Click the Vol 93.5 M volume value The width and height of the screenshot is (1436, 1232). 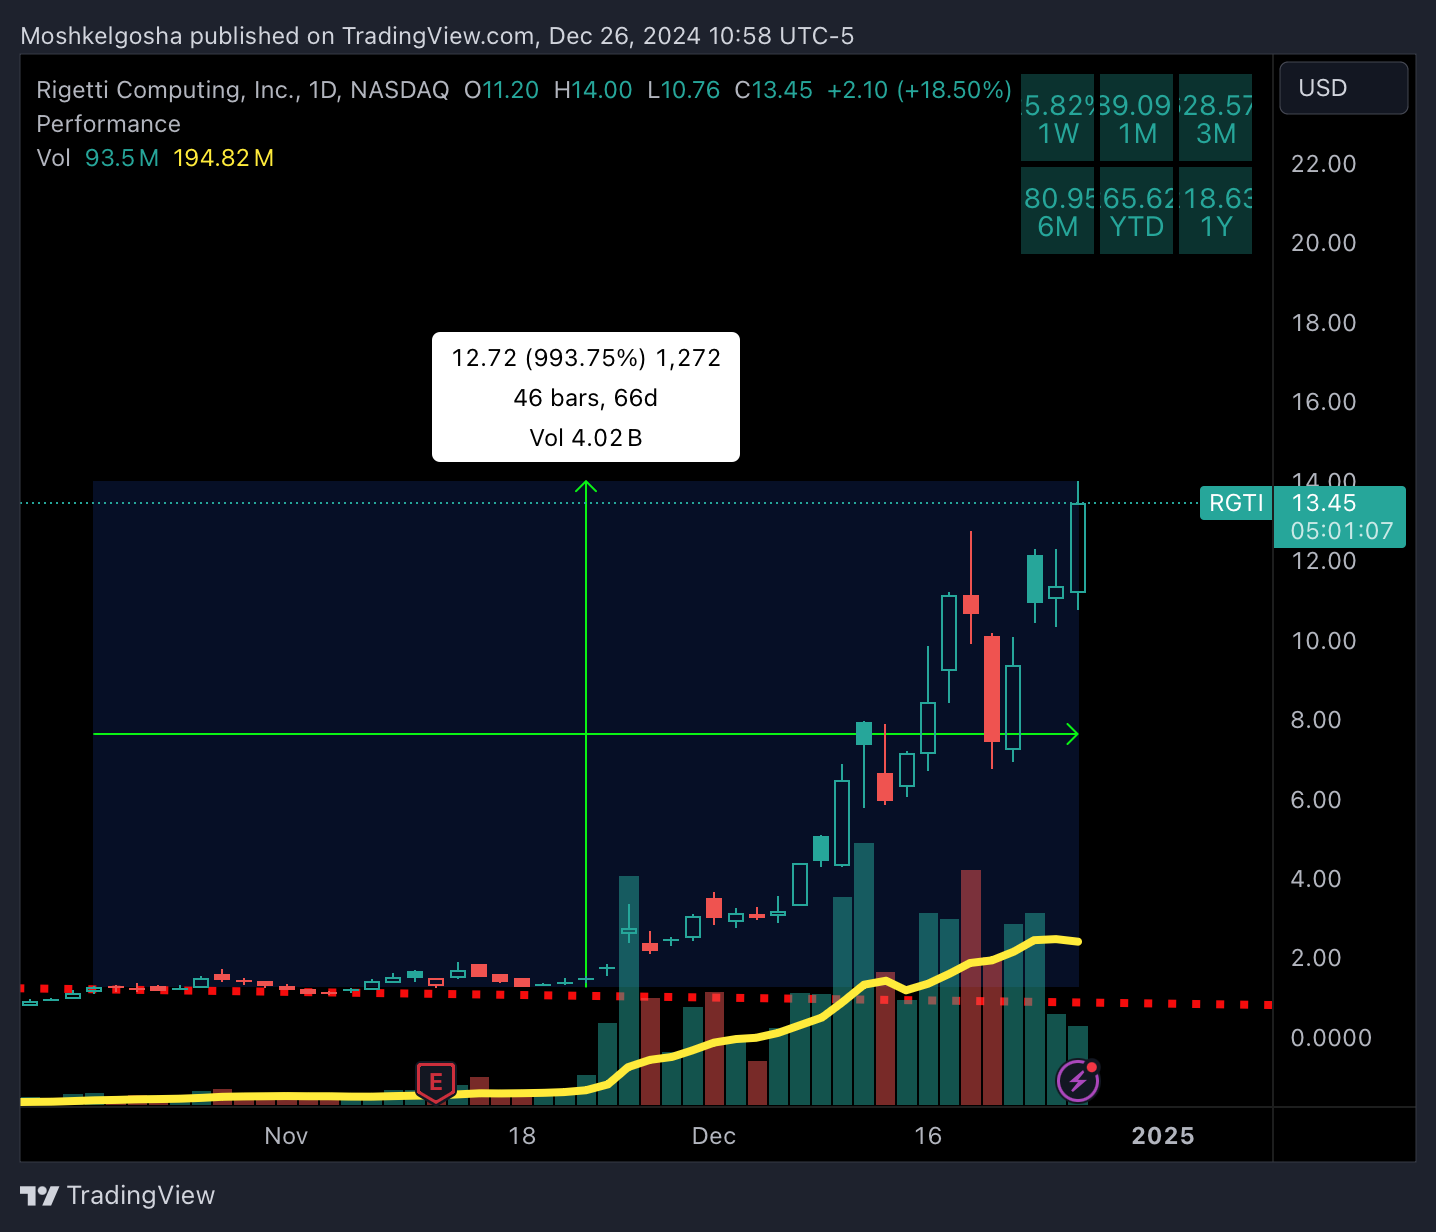pos(122,158)
